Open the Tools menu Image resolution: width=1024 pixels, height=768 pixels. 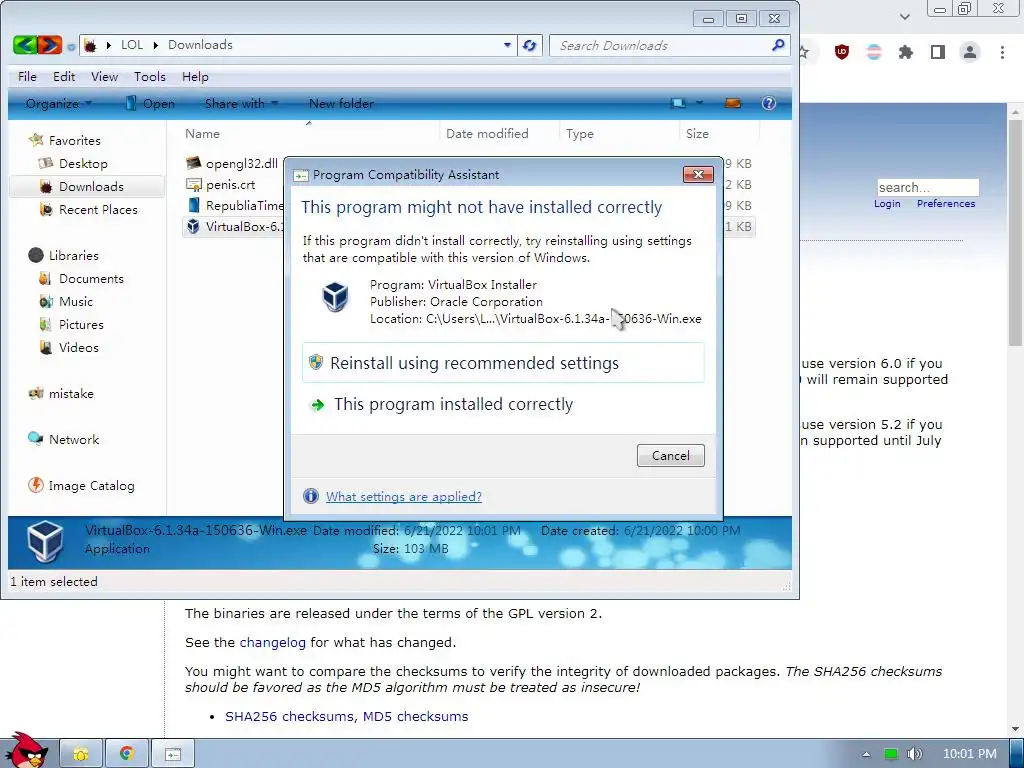point(150,77)
